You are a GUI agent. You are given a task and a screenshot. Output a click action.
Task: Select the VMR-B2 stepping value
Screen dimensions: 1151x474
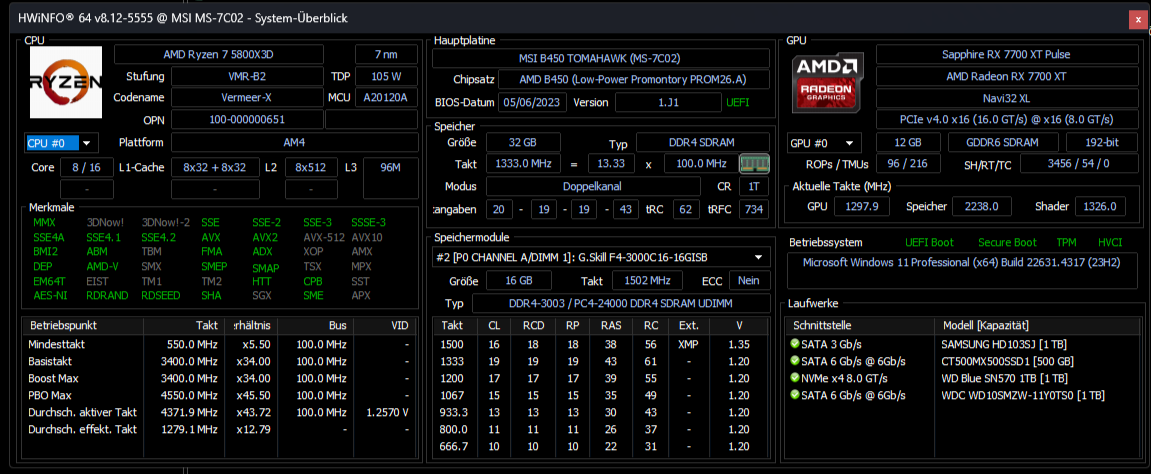(x=247, y=76)
